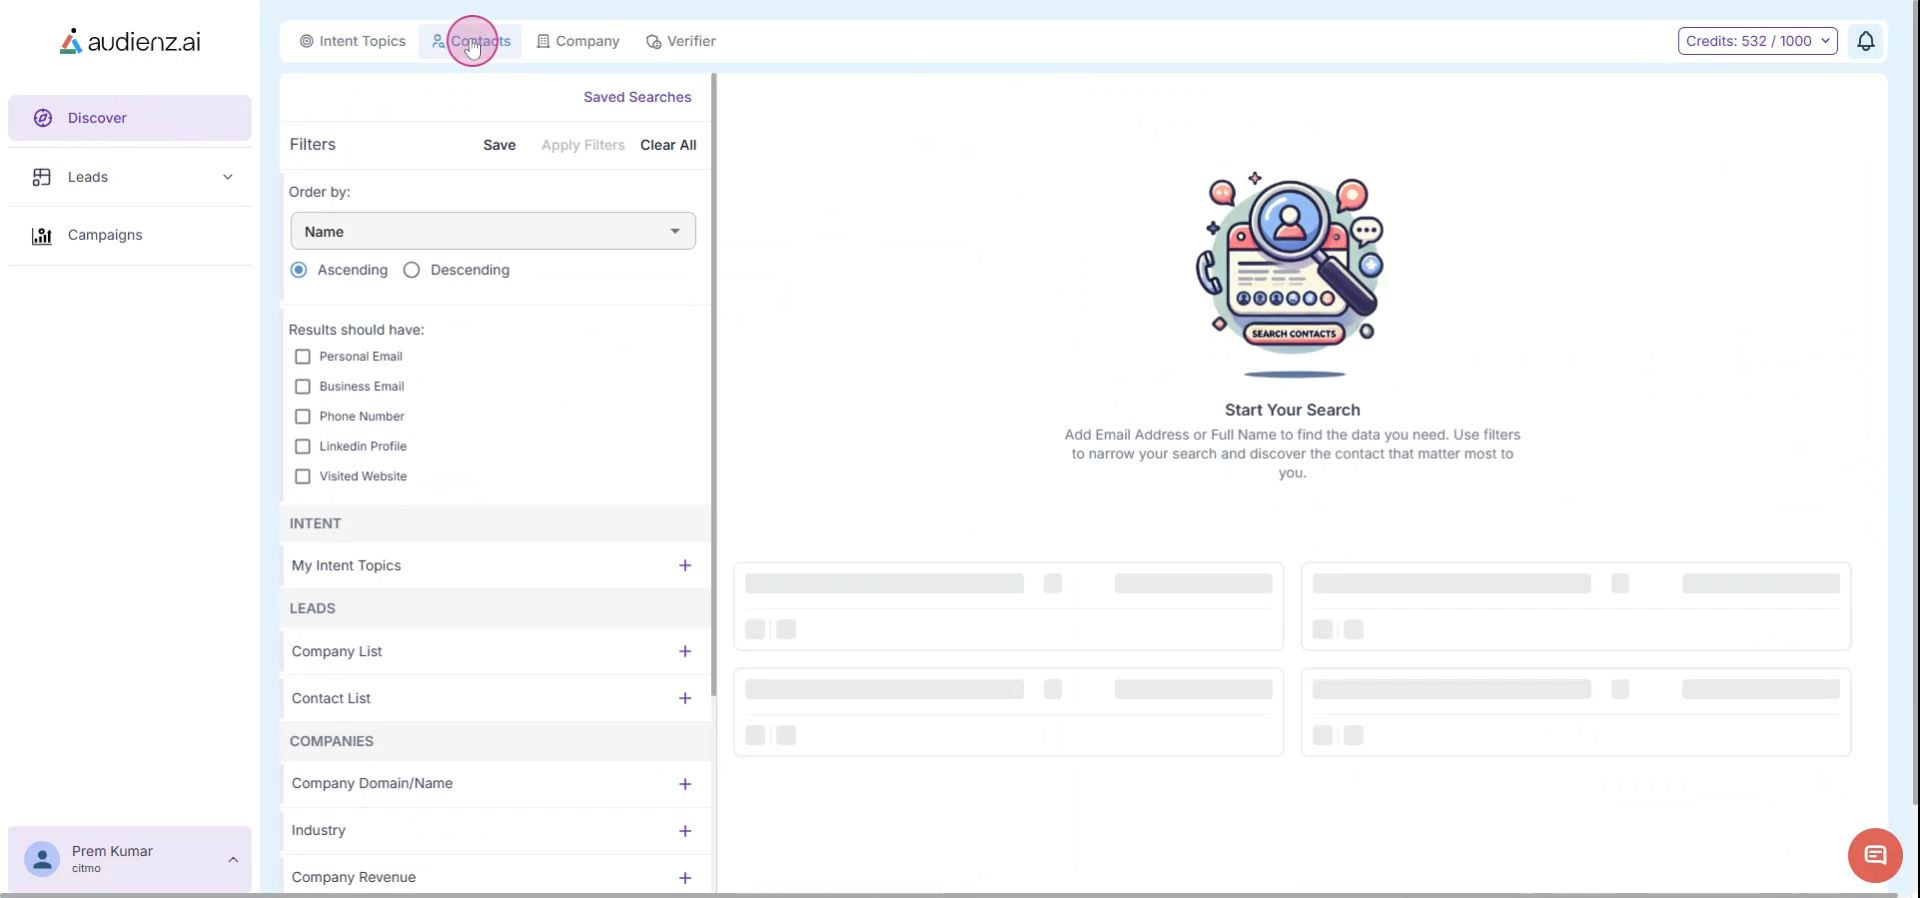Expand the Prem Kumar account menu chevron
This screenshot has height=898, width=1920.
point(233,860)
